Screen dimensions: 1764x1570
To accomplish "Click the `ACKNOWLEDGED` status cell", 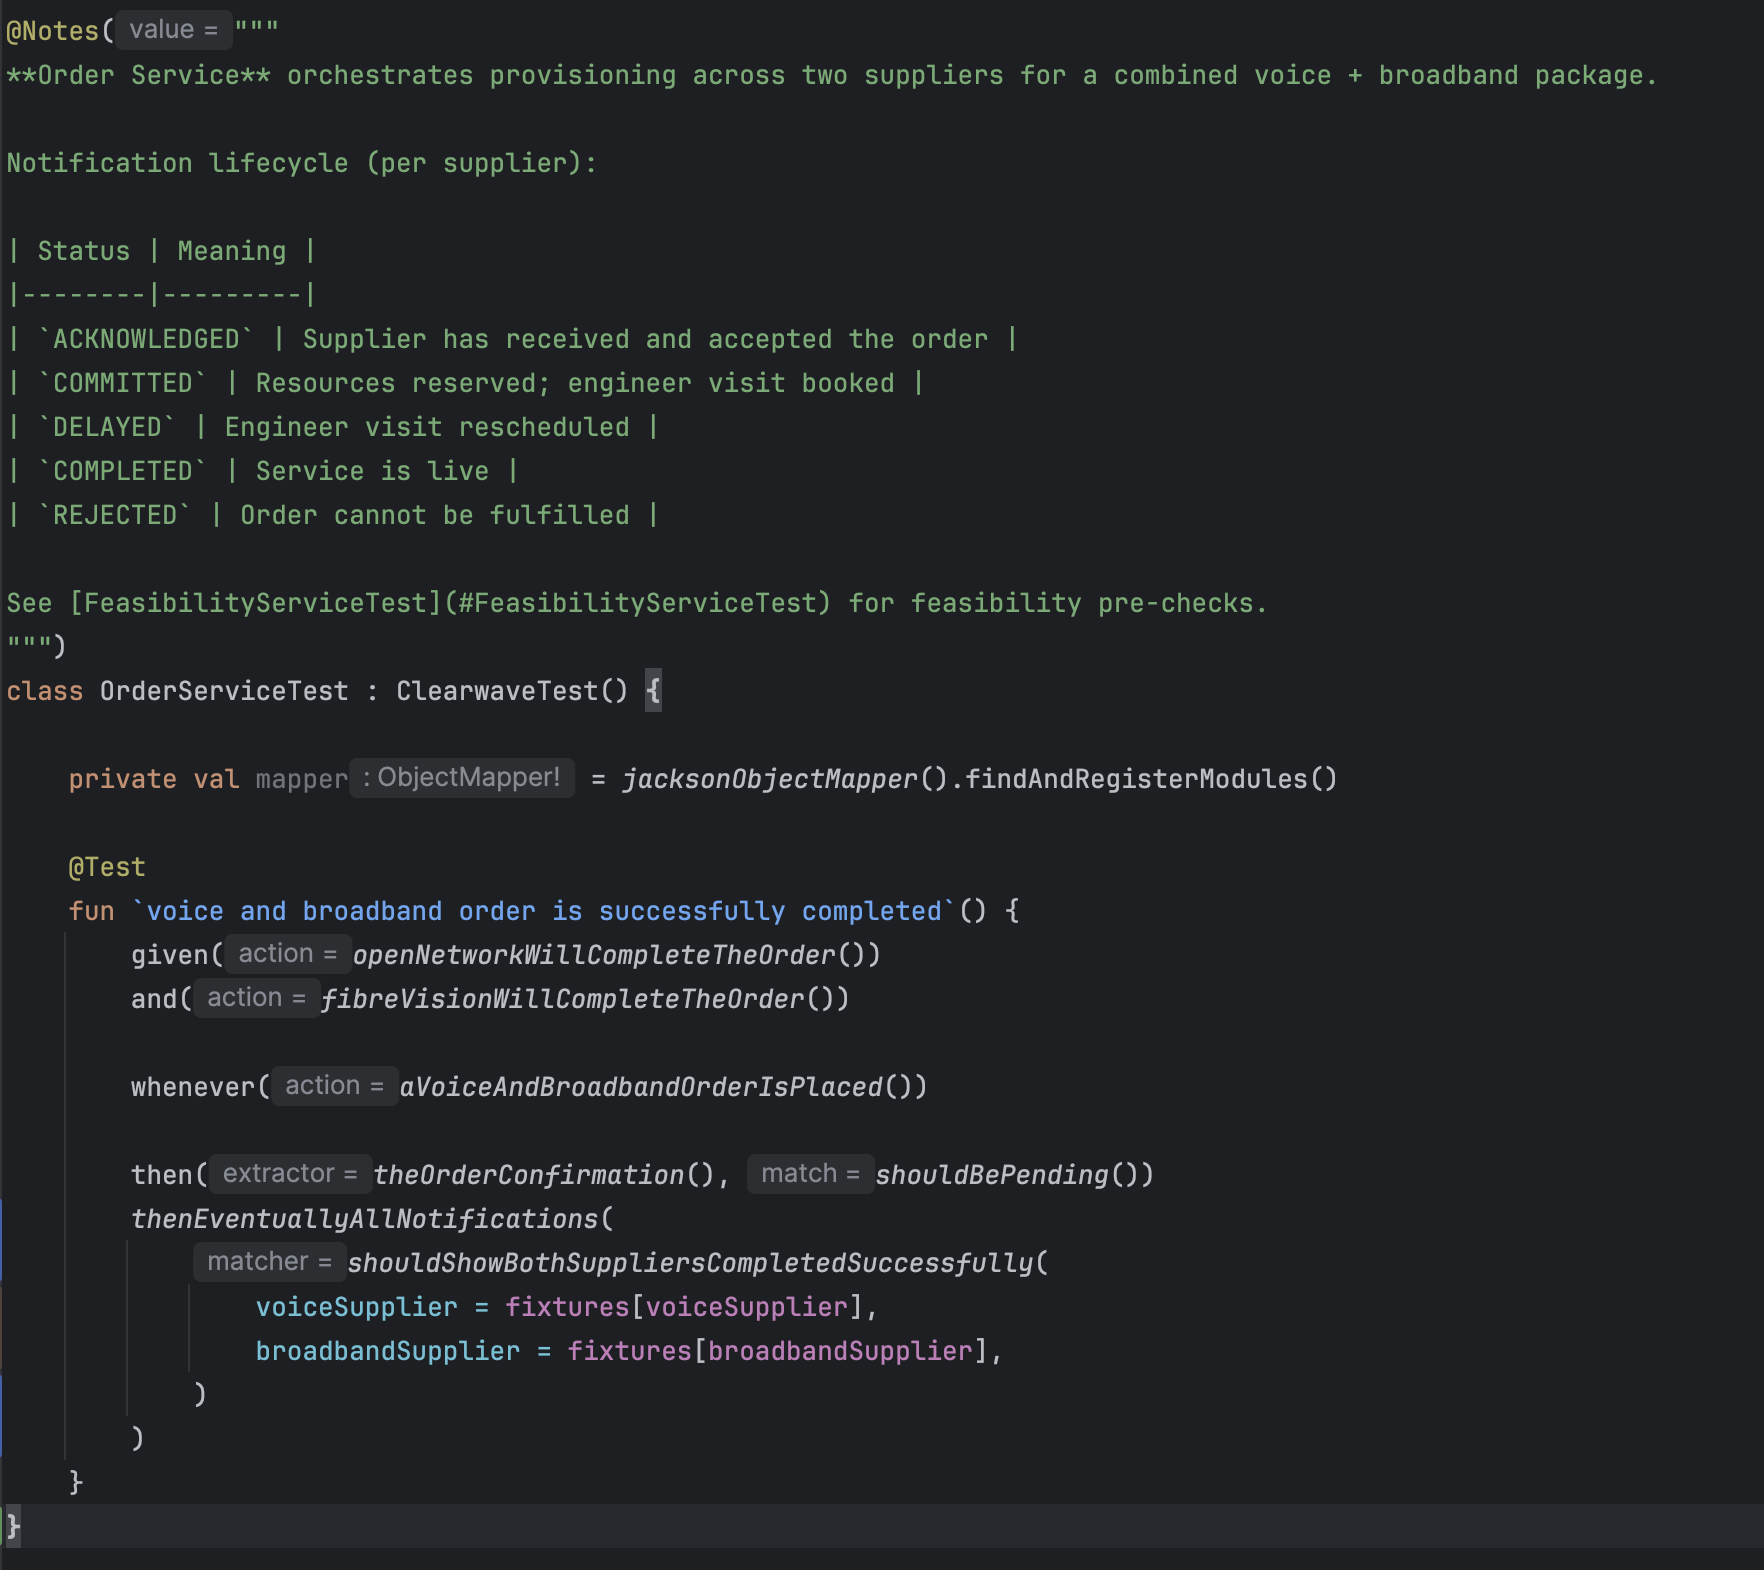I will (x=146, y=339).
